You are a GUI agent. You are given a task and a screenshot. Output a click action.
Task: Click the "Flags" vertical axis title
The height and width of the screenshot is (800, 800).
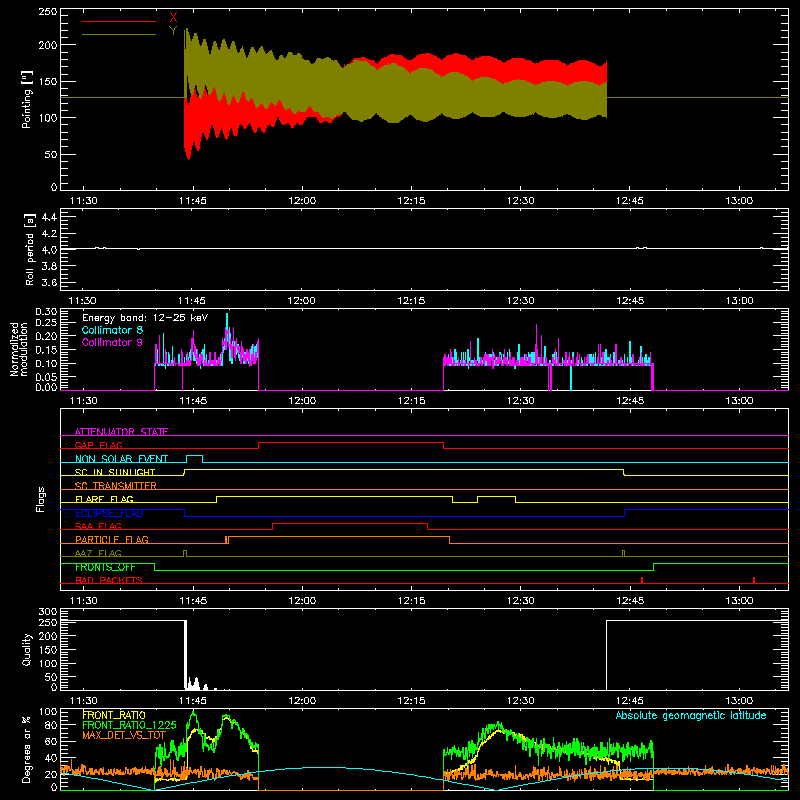[x=41, y=499]
